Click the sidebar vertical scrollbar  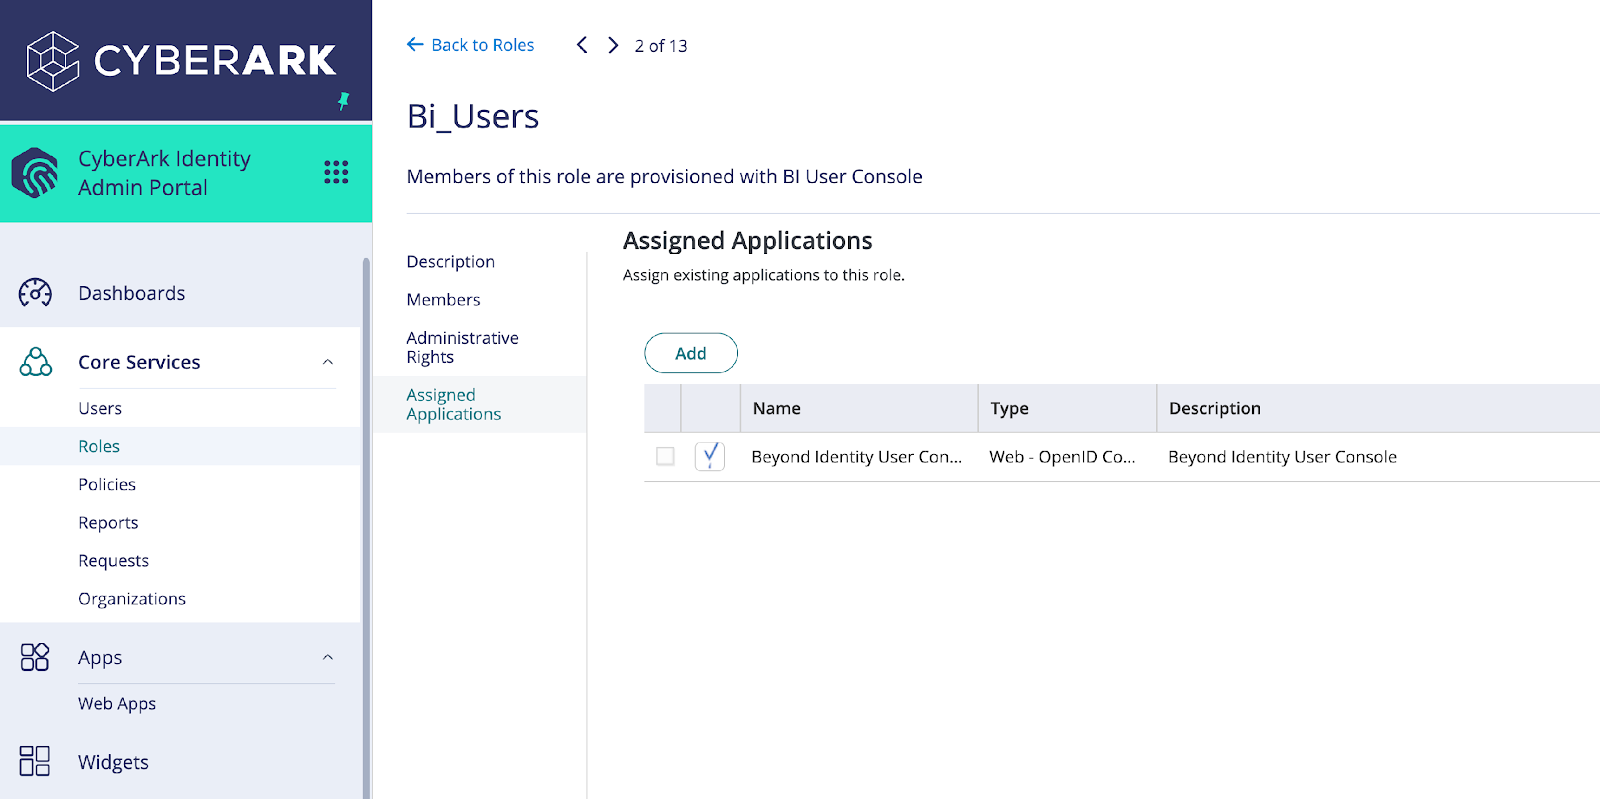[366, 528]
